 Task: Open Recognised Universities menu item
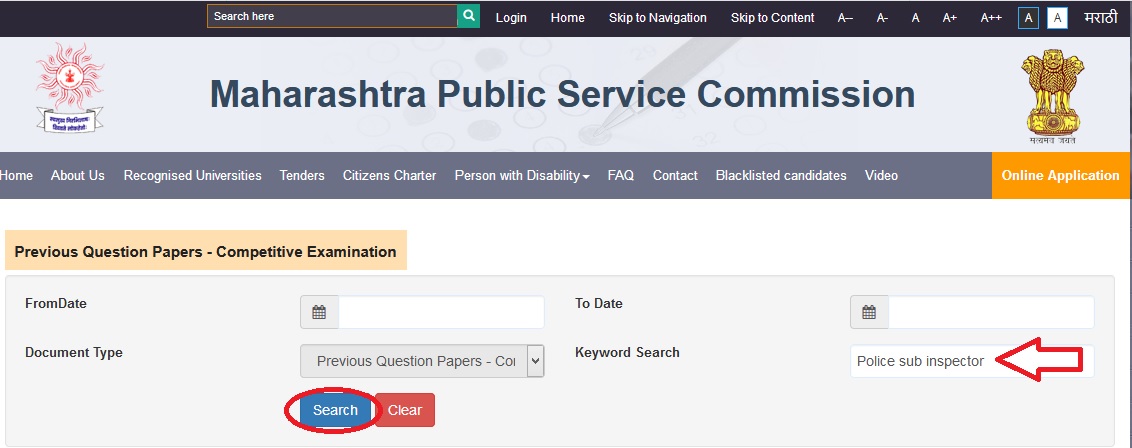tap(192, 175)
